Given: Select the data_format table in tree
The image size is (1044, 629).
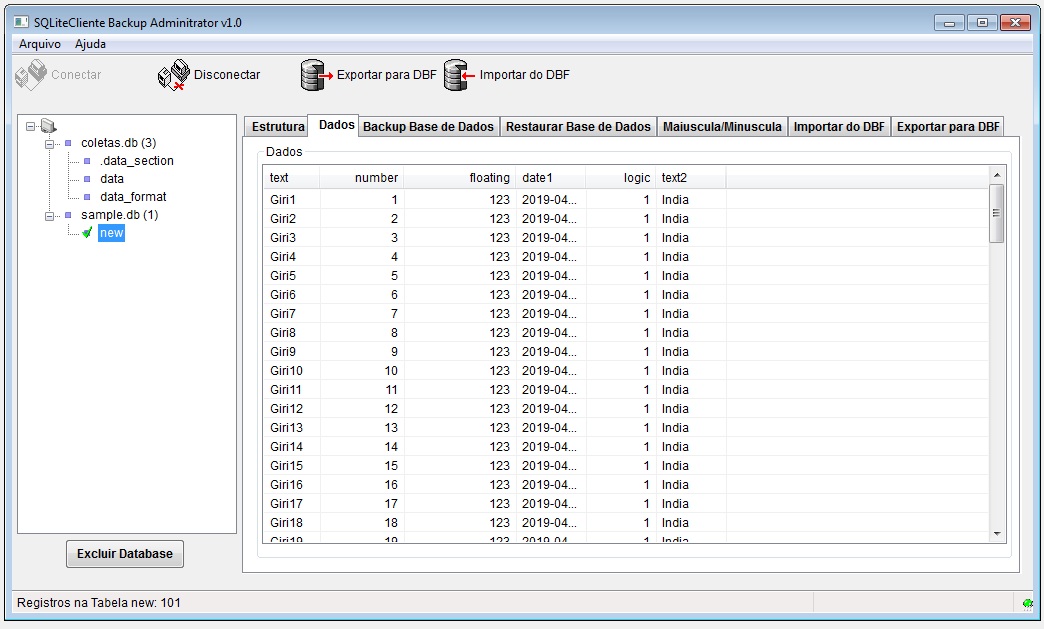Looking at the screenshot, I should (133, 197).
